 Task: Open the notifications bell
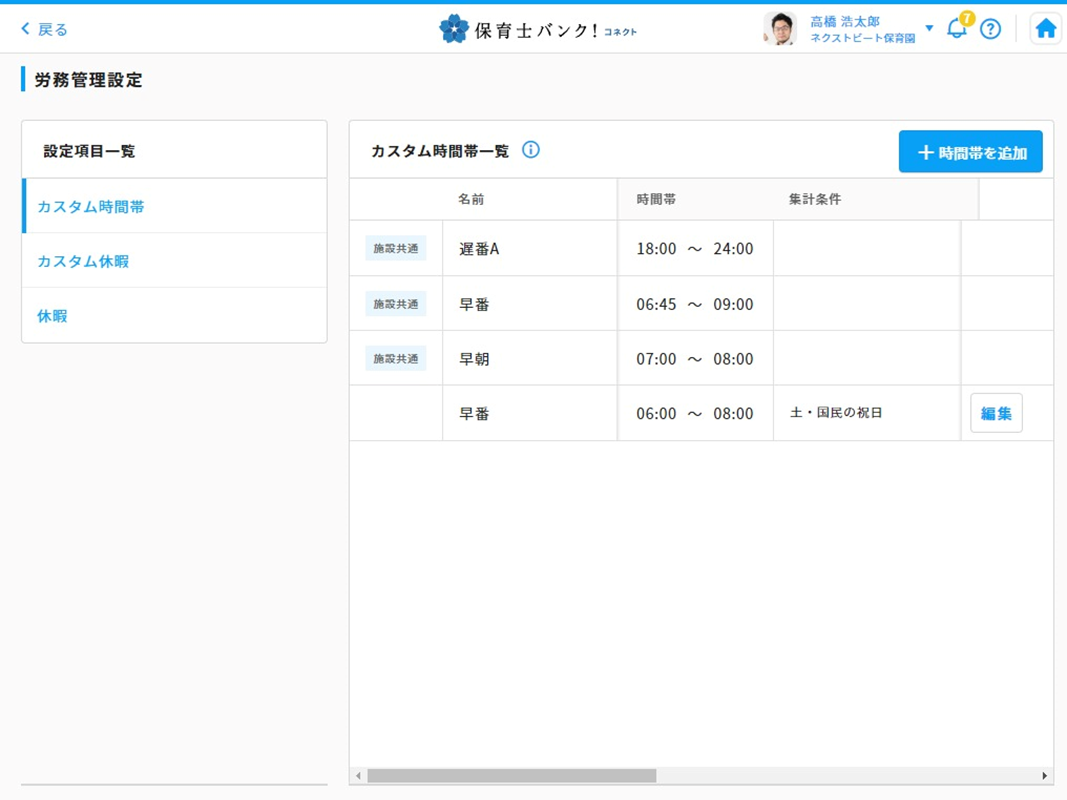(957, 29)
